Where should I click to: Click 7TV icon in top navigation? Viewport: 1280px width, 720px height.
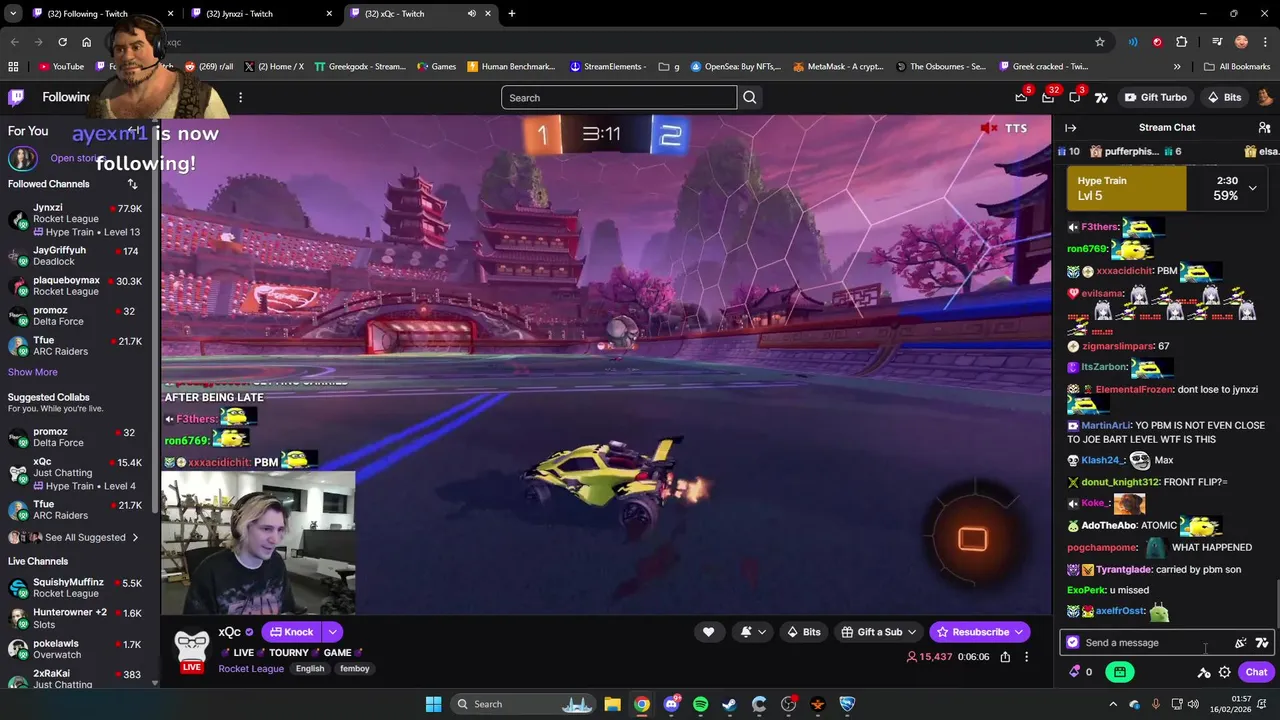coord(1101,97)
